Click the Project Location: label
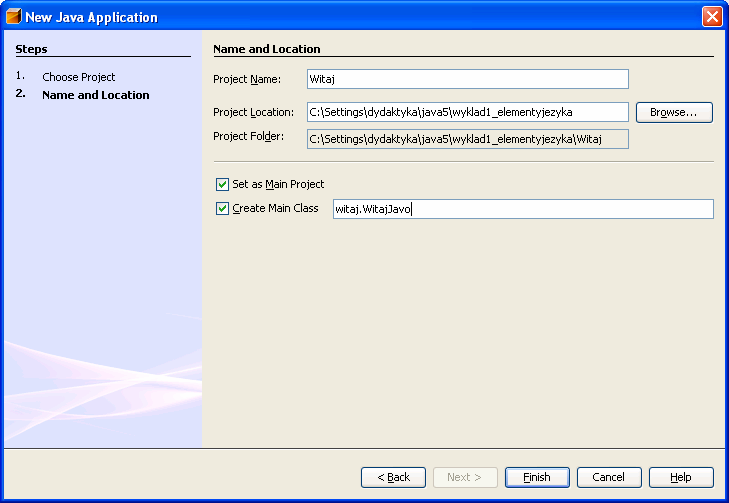The width and height of the screenshot is (729, 503). tap(253, 113)
